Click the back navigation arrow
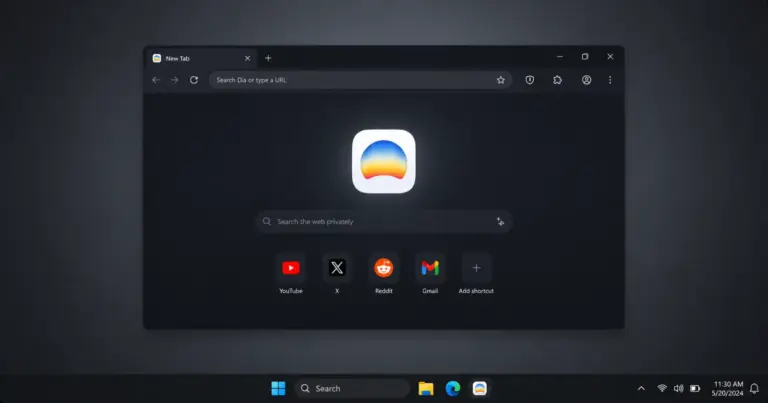The image size is (768, 403). point(156,80)
